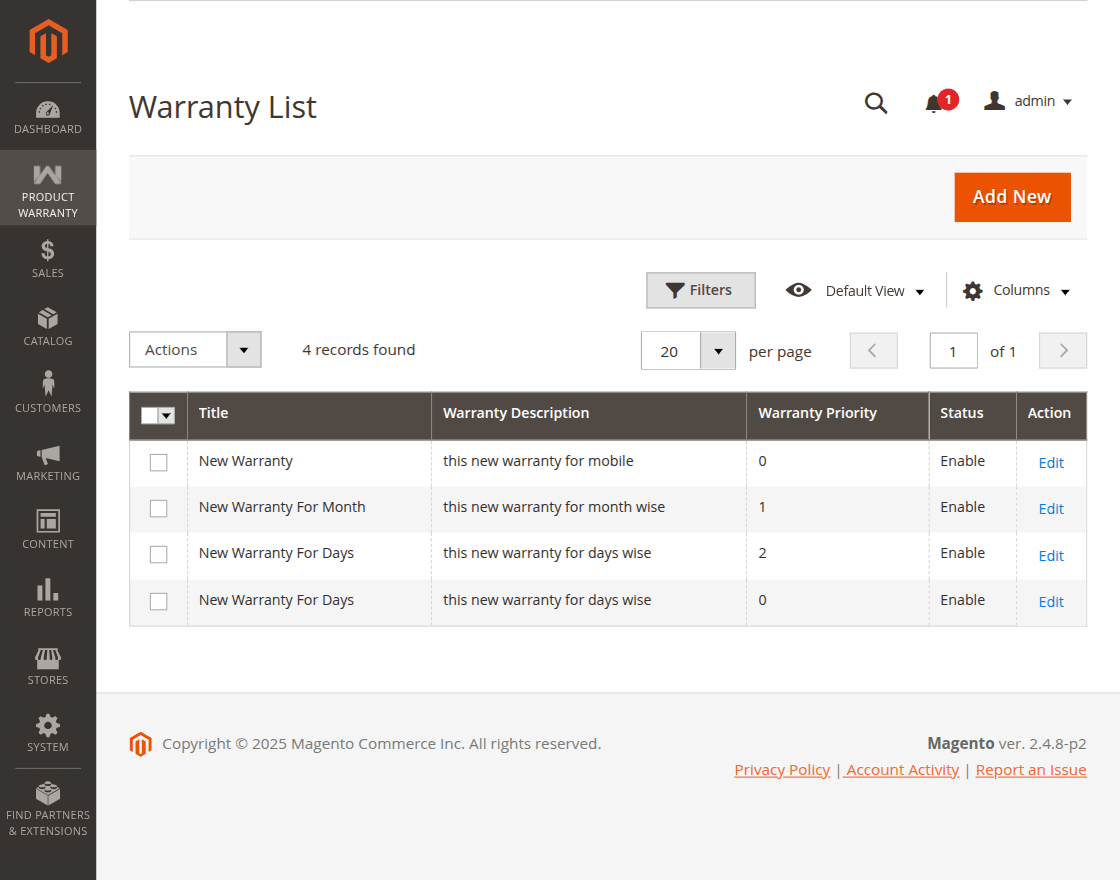Screen dimensions: 1120x880
Task: Expand the per page count dropdown
Action: (x=717, y=350)
